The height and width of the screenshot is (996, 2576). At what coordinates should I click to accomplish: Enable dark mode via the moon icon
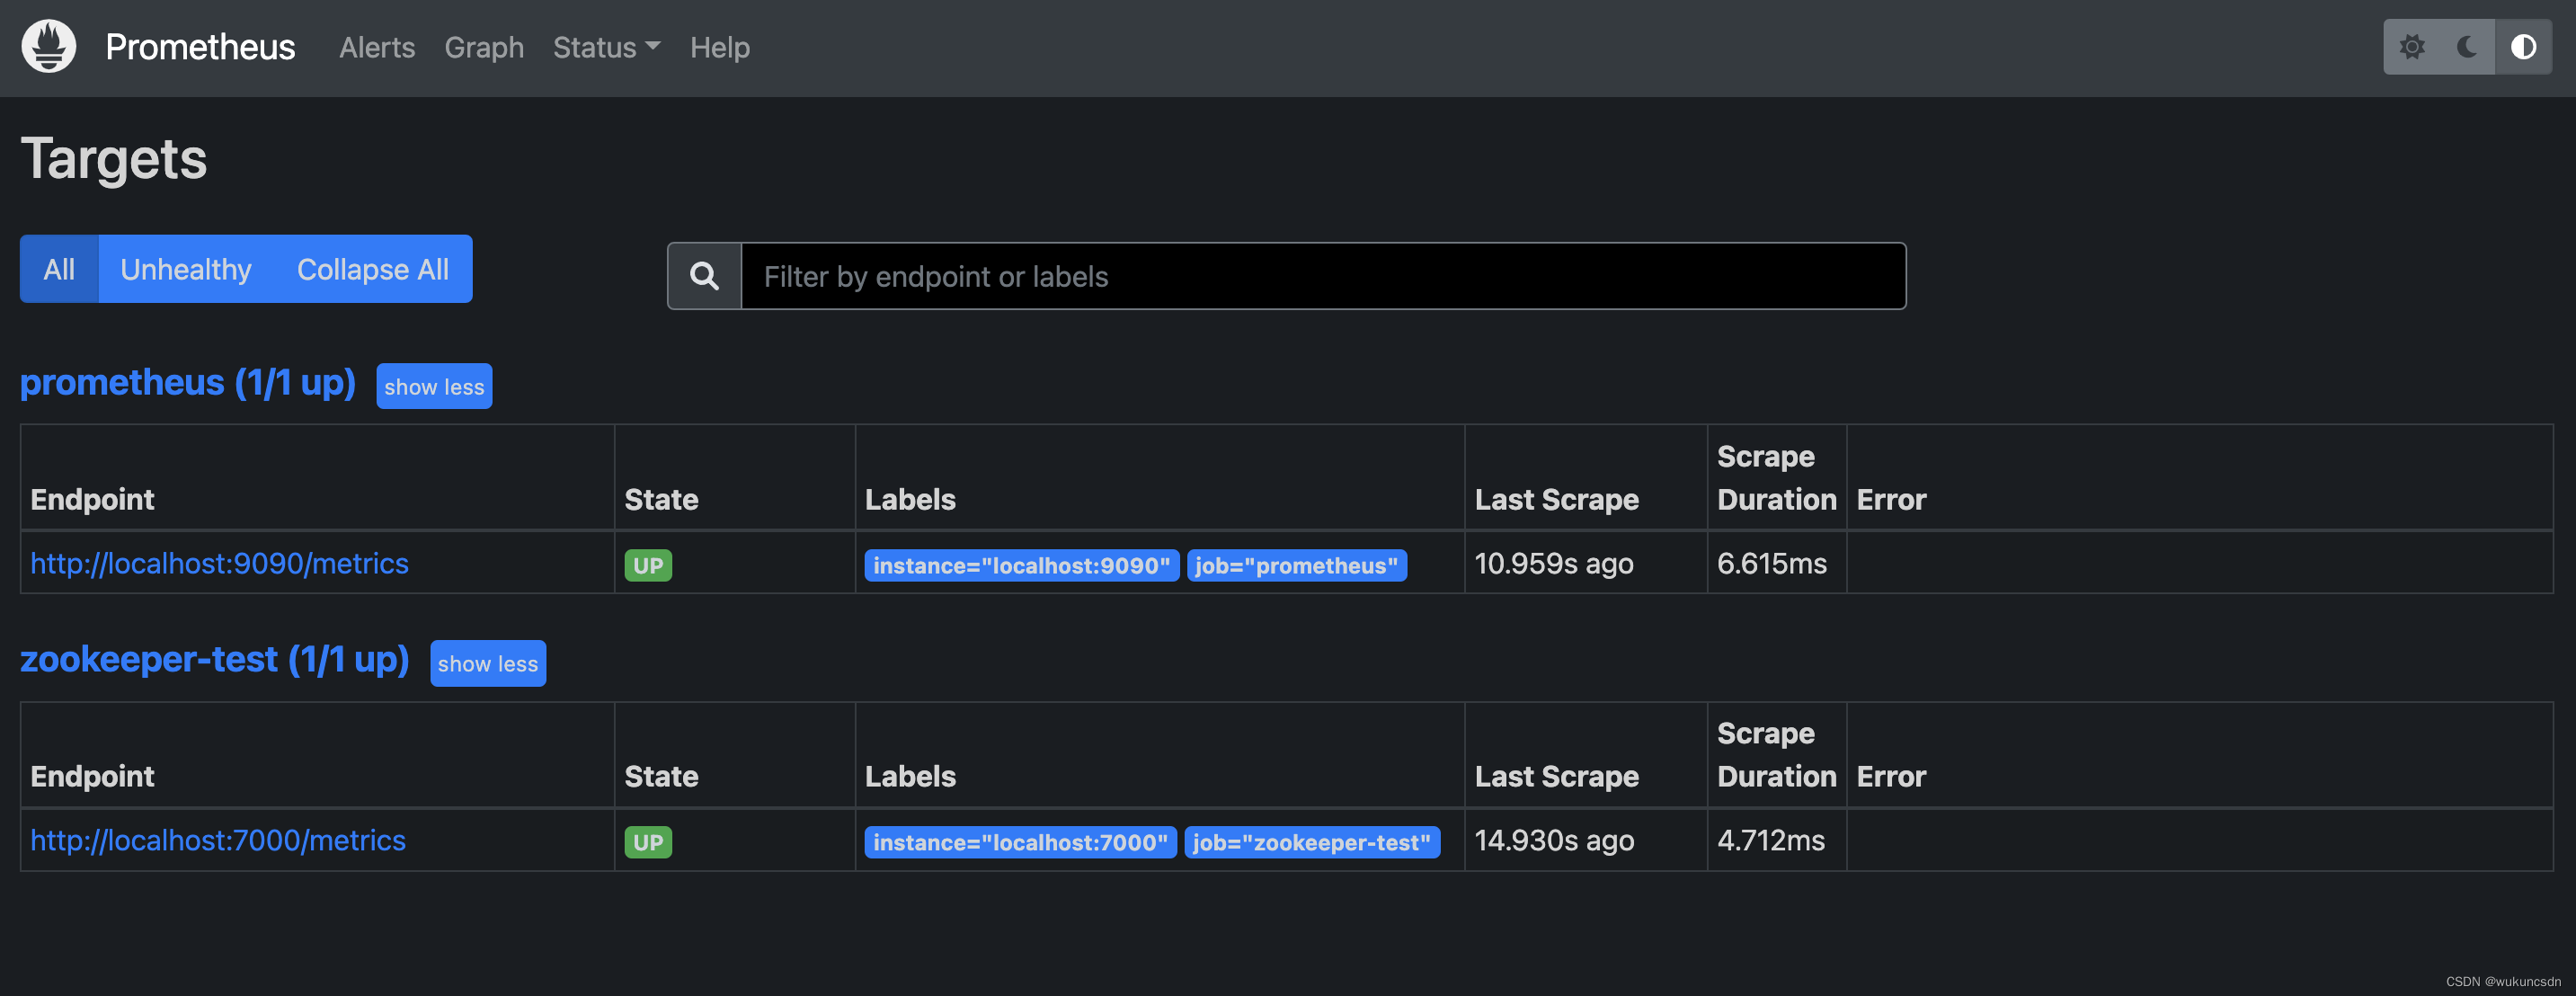pyautogui.click(x=2466, y=46)
